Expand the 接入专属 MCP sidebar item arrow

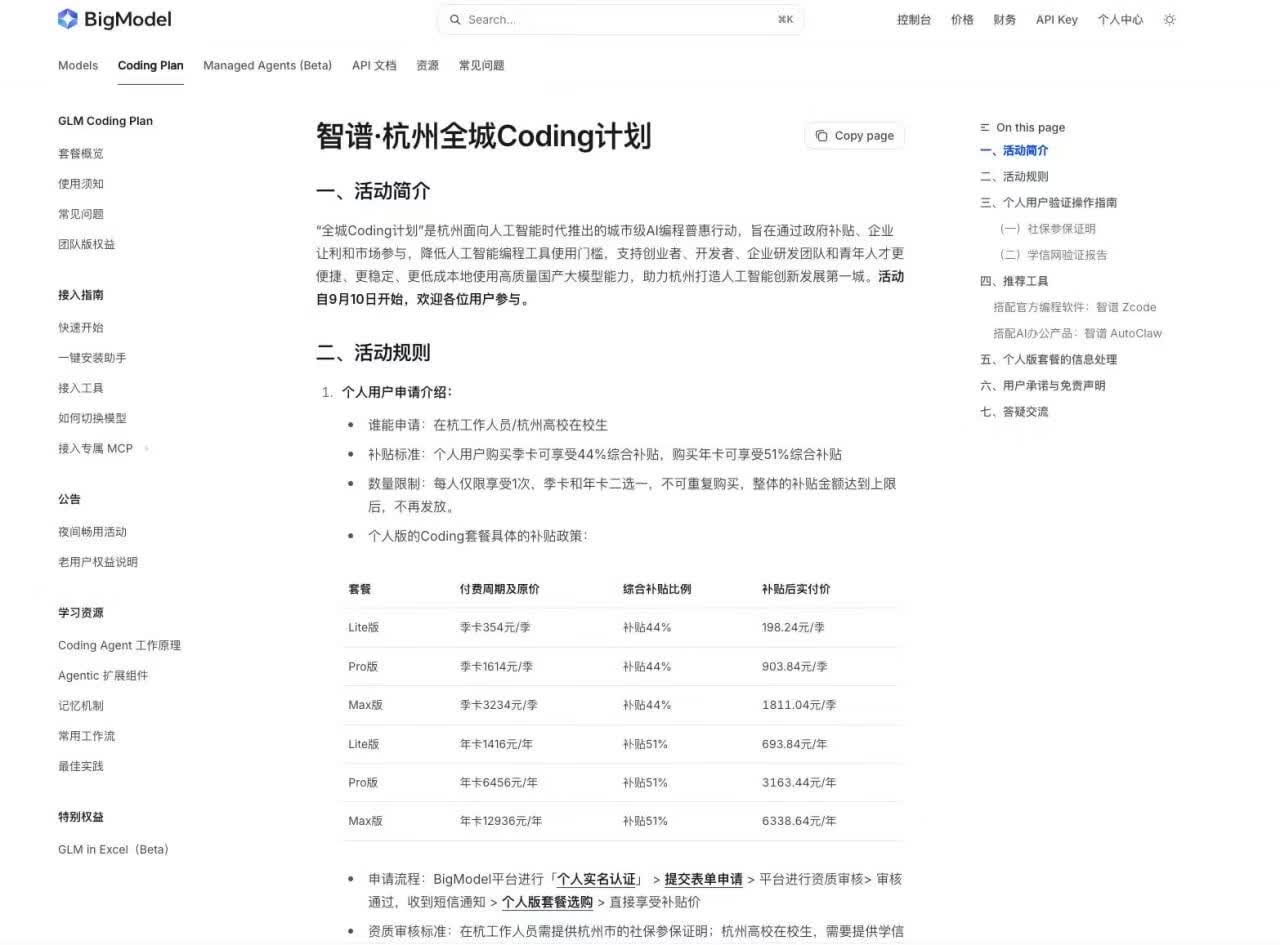coord(146,448)
